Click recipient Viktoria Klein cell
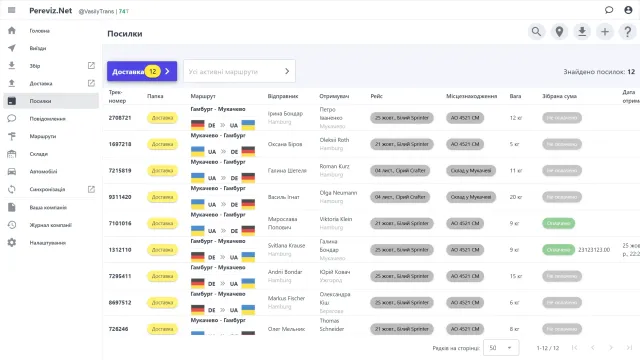640x360 pixels. 336,223
